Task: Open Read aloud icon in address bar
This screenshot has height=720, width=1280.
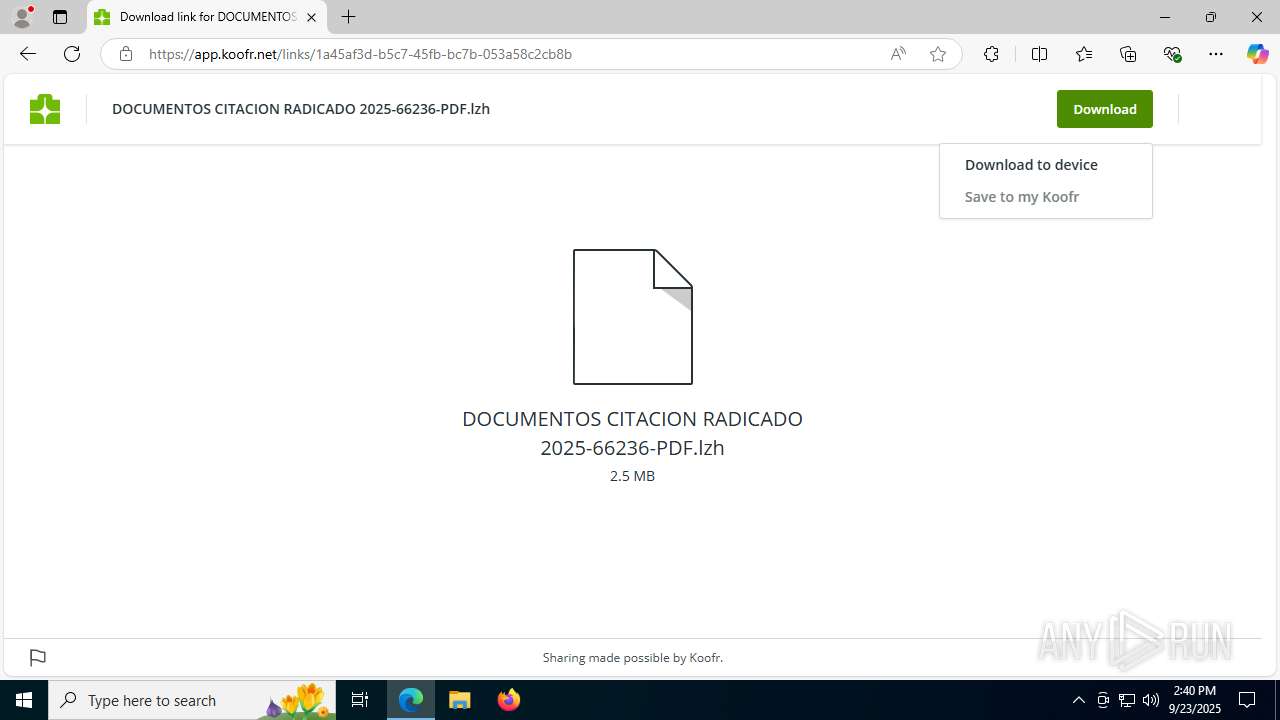Action: [x=898, y=54]
